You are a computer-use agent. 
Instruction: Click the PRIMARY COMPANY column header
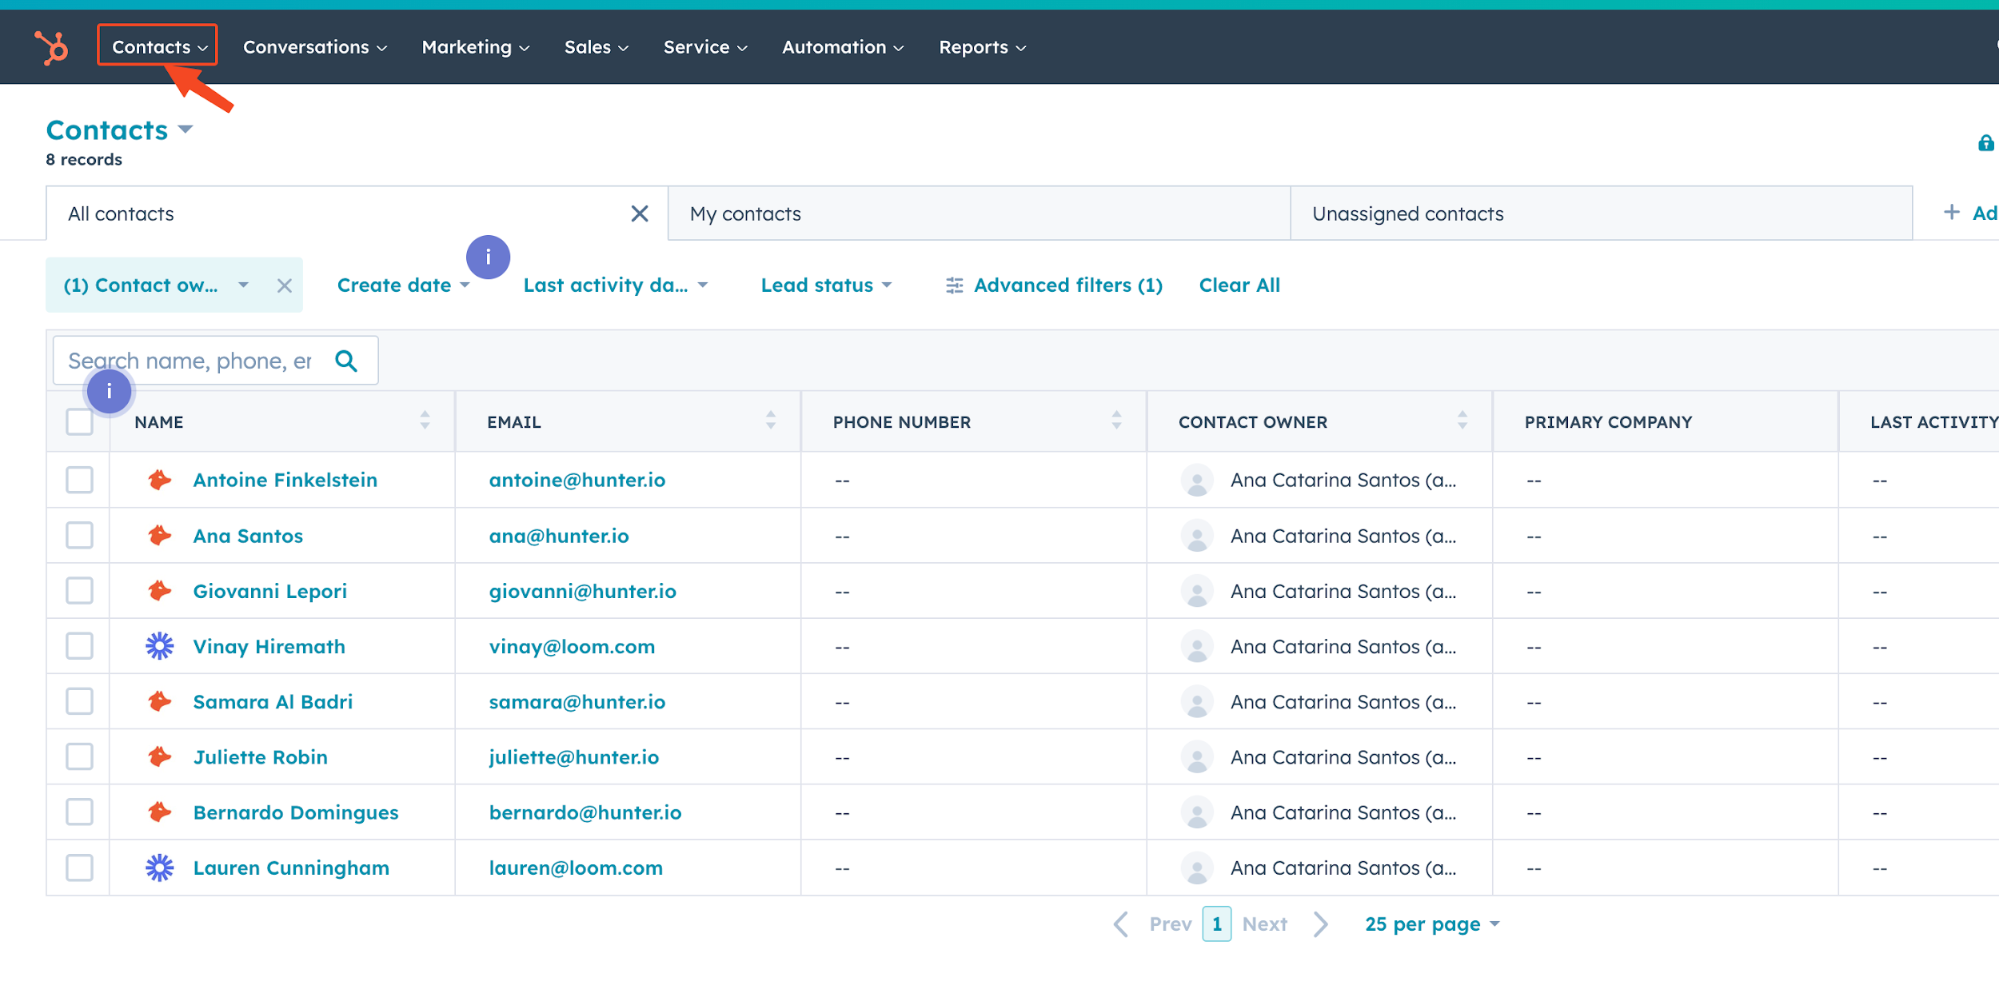[x=1608, y=422]
